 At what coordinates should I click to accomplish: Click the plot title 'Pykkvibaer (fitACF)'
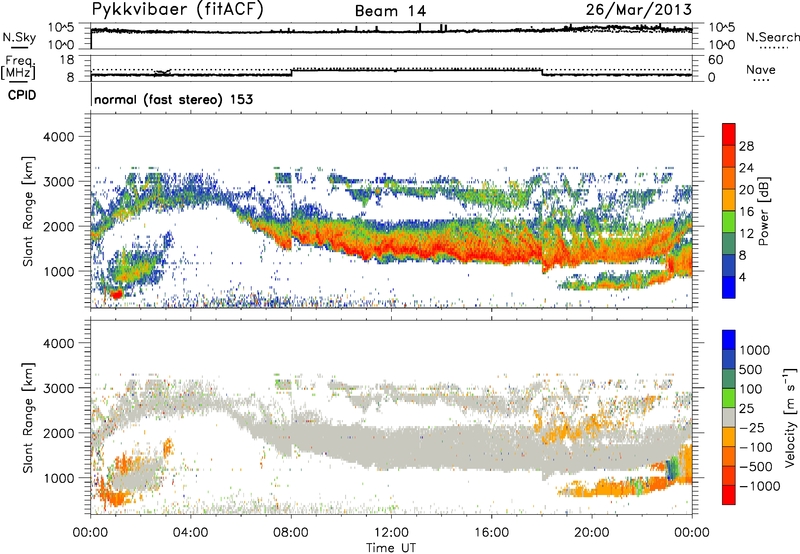[x=177, y=10]
